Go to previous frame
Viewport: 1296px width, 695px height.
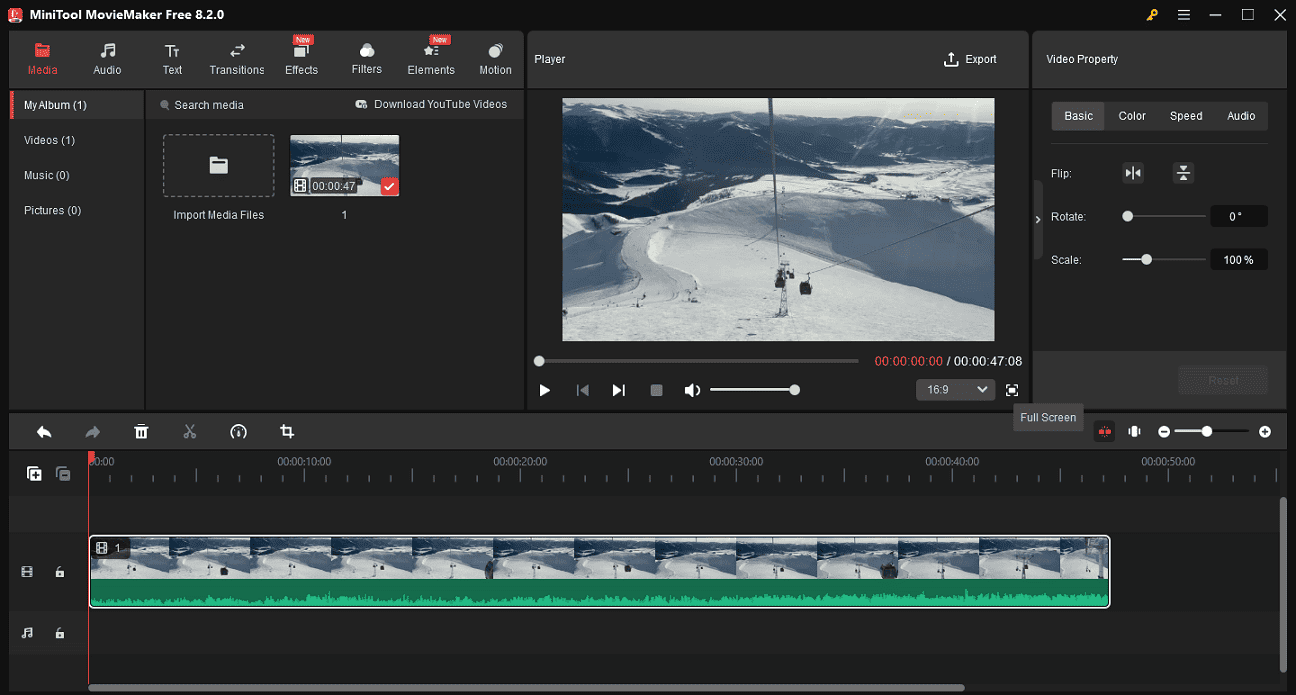(582, 390)
